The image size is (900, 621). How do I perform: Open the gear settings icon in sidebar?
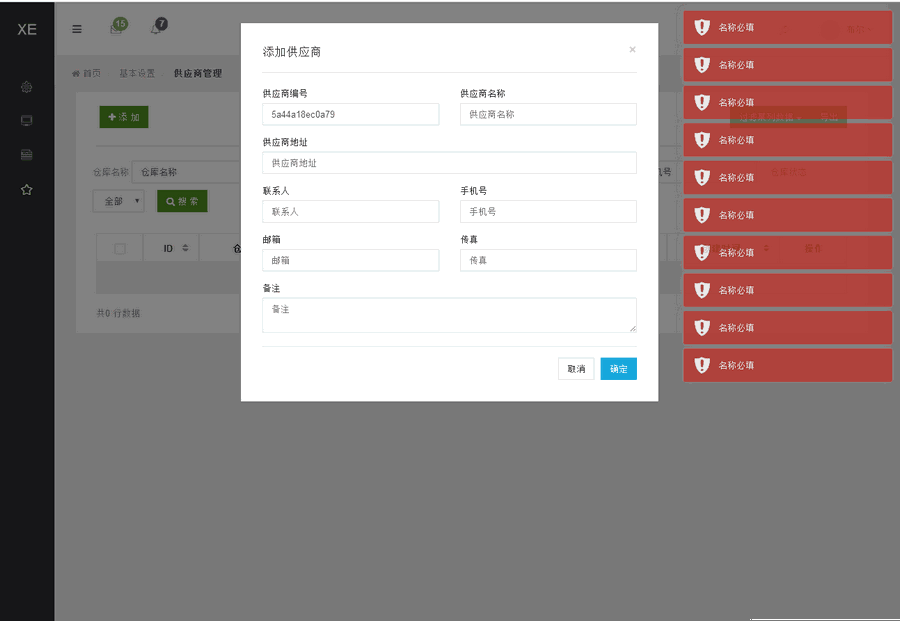pyautogui.click(x=26, y=87)
